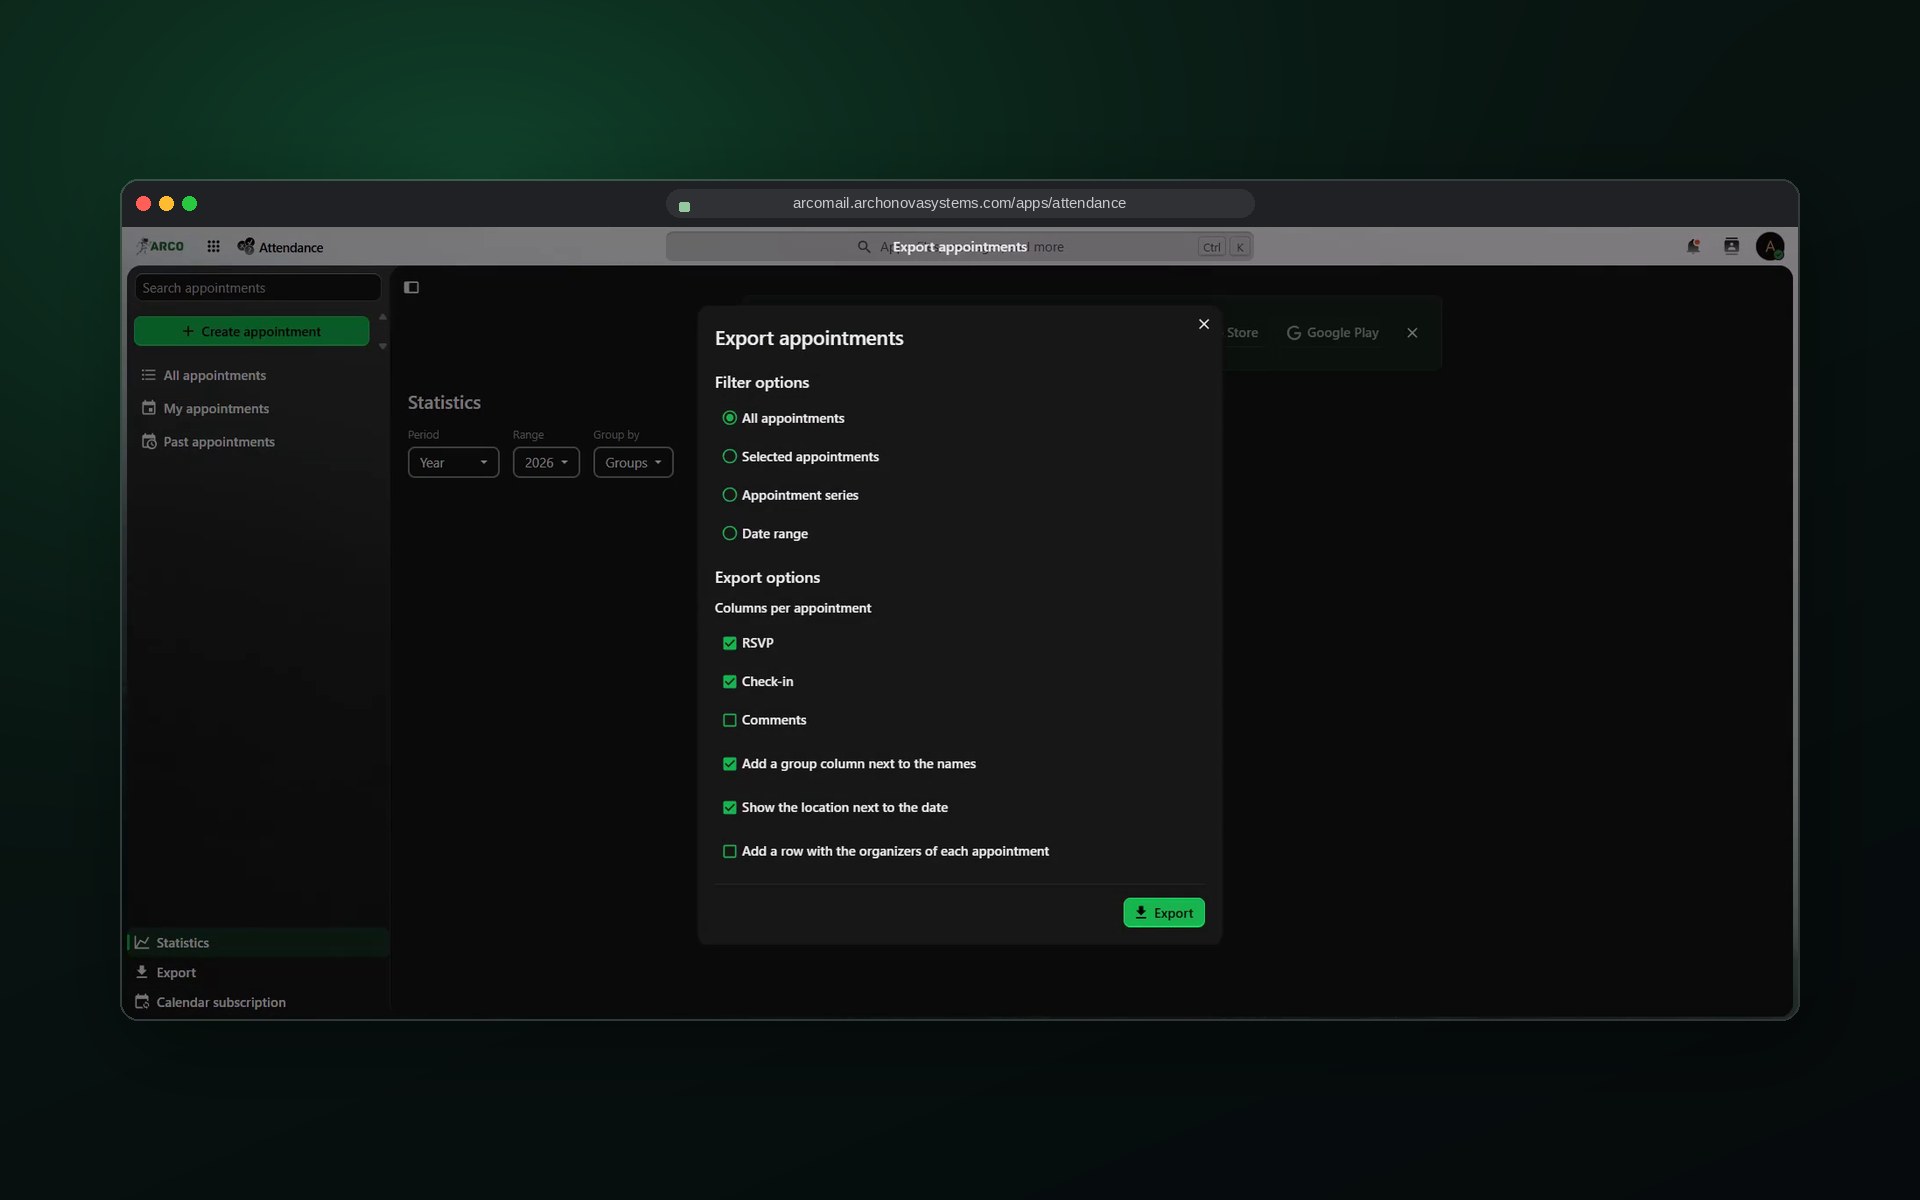Click the green Export button
This screenshot has height=1200, width=1920.
[1164, 913]
